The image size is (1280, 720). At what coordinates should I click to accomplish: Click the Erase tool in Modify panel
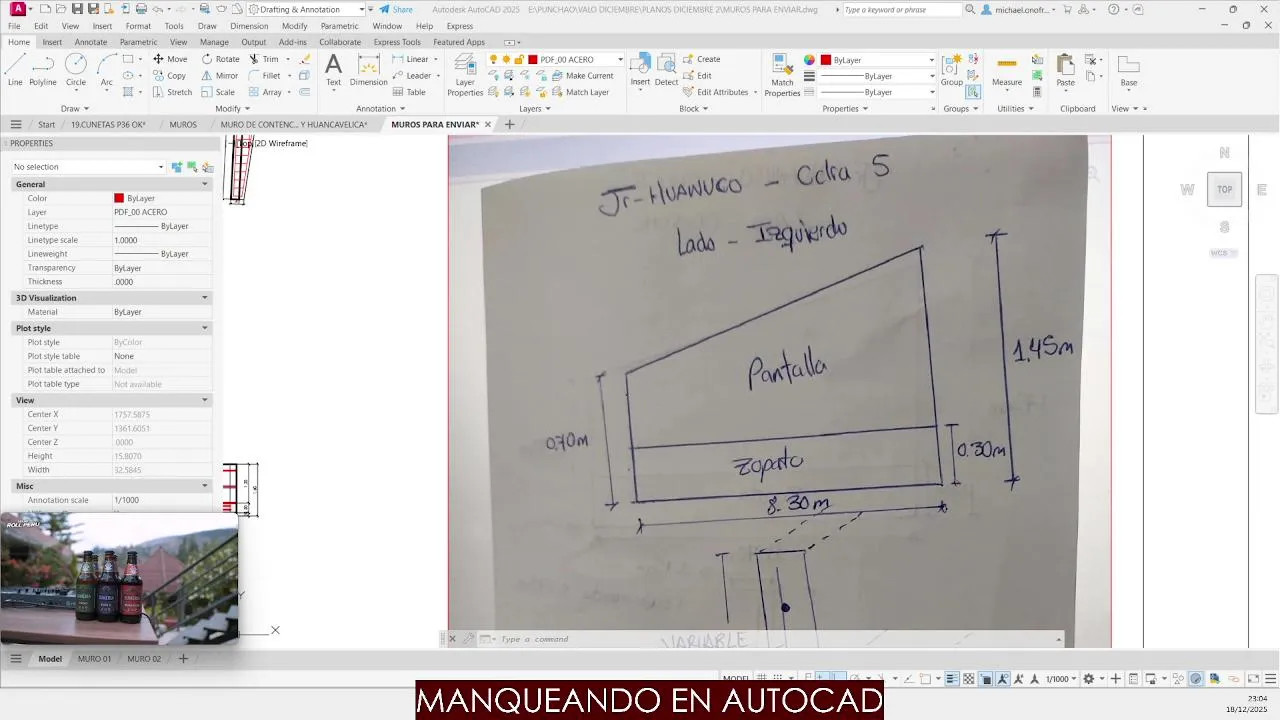(x=305, y=59)
